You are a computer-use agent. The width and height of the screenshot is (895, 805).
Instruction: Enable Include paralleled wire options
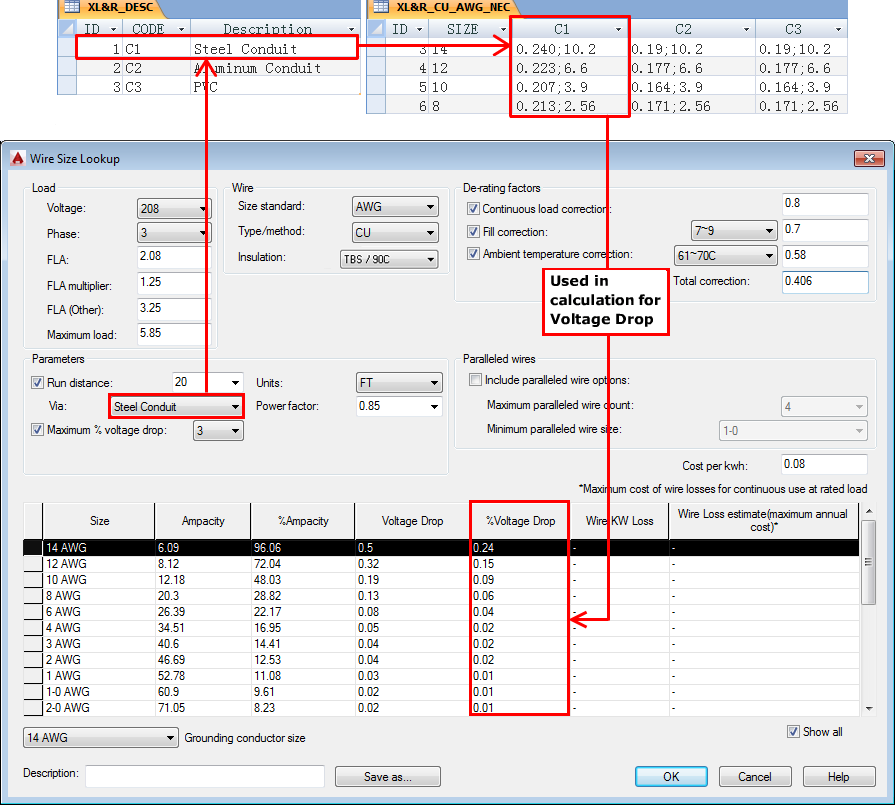pos(475,380)
